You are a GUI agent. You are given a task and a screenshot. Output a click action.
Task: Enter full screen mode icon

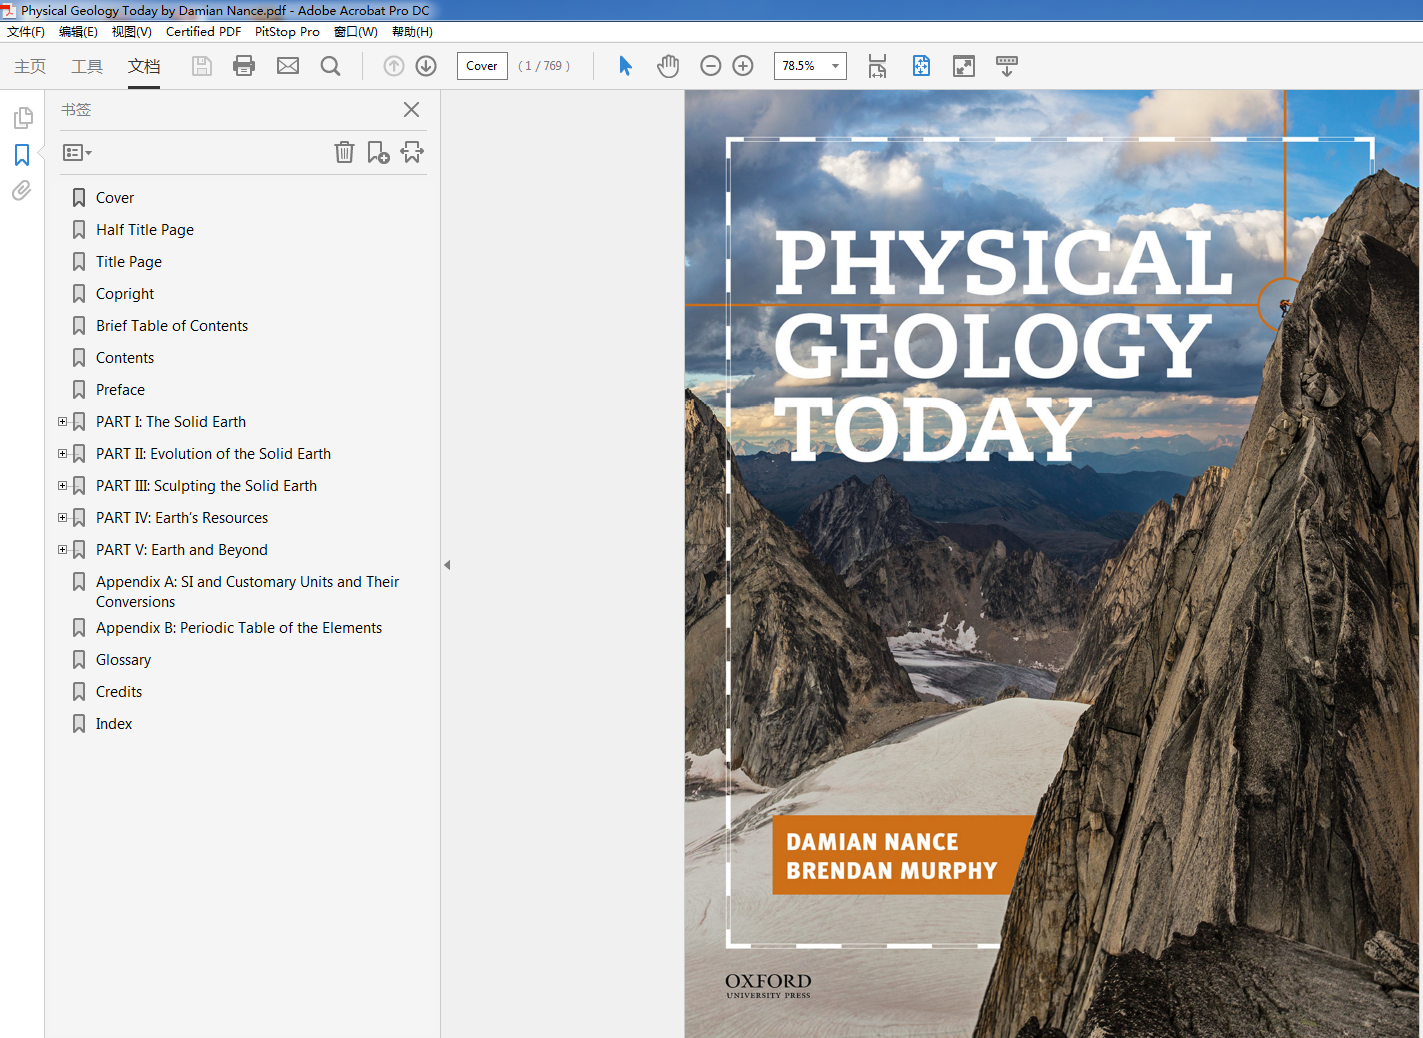click(x=964, y=66)
